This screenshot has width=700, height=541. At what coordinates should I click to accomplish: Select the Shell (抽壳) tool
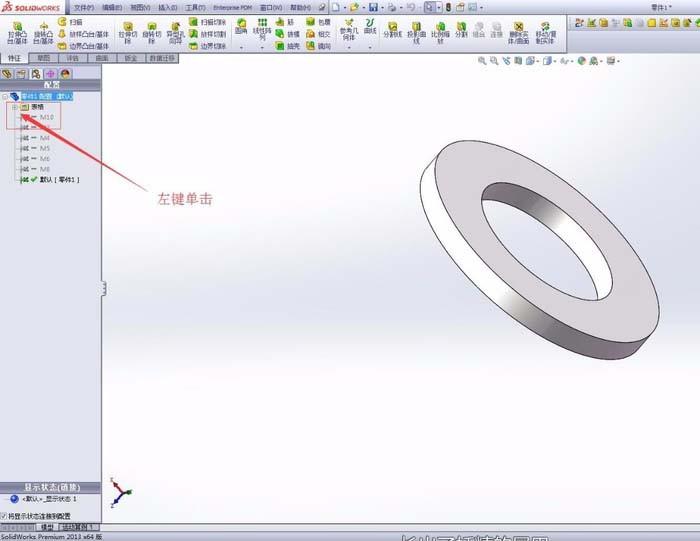[288, 46]
